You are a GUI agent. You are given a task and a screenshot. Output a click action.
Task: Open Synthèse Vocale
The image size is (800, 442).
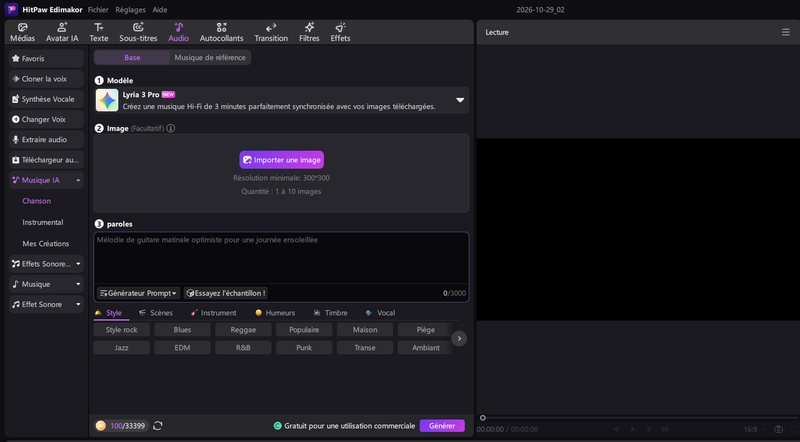pyautogui.click(x=46, y=99)
